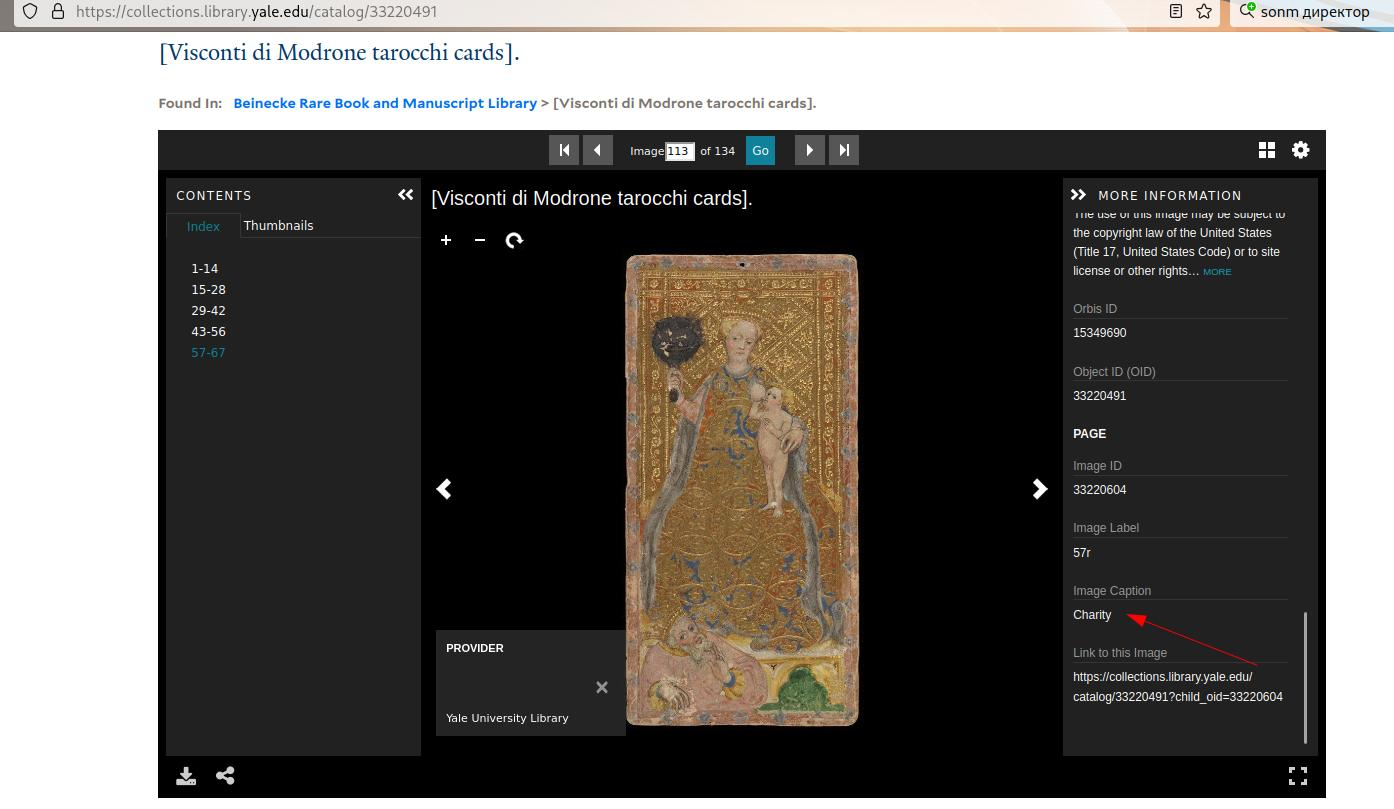Screen dimensions: 1394x809
Task: Go to first image in viewer
Action: 564,150
